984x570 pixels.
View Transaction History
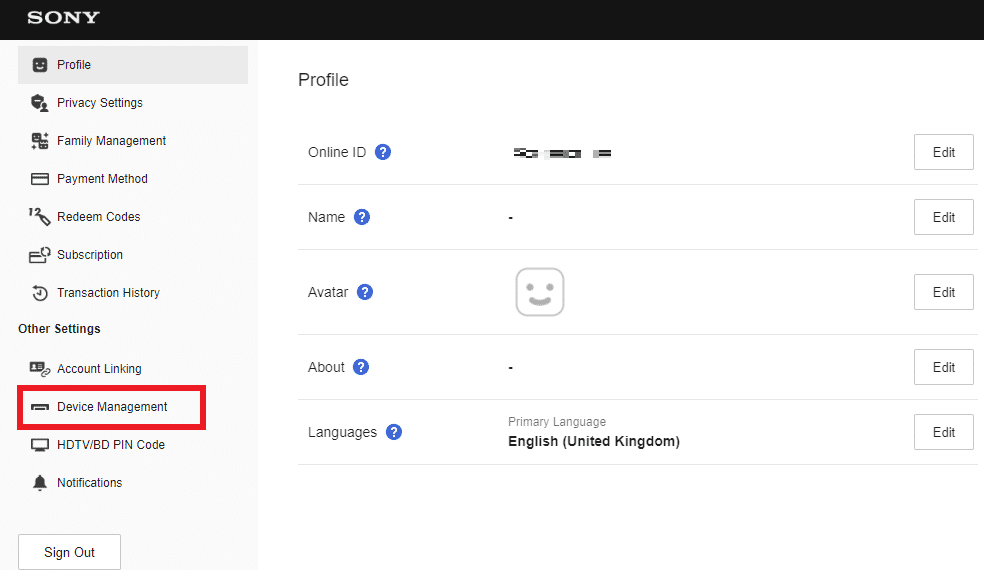pos(108,293)
